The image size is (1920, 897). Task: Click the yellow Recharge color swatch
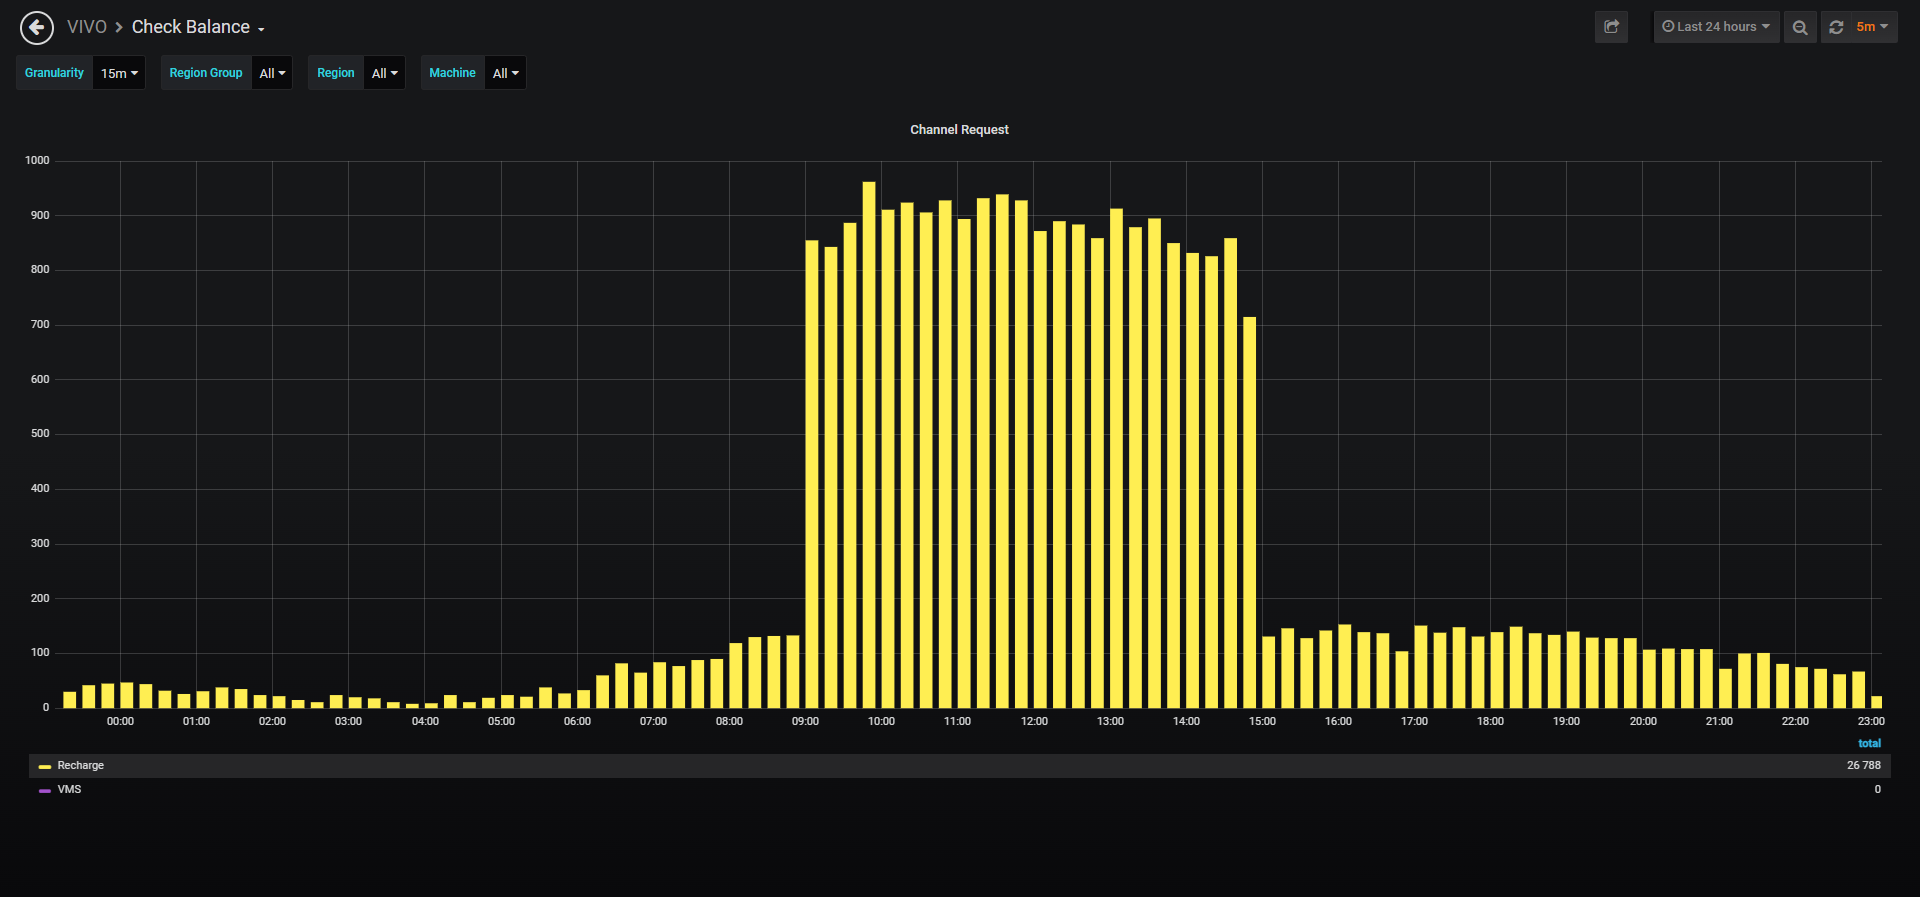click(x=44, y=767)
